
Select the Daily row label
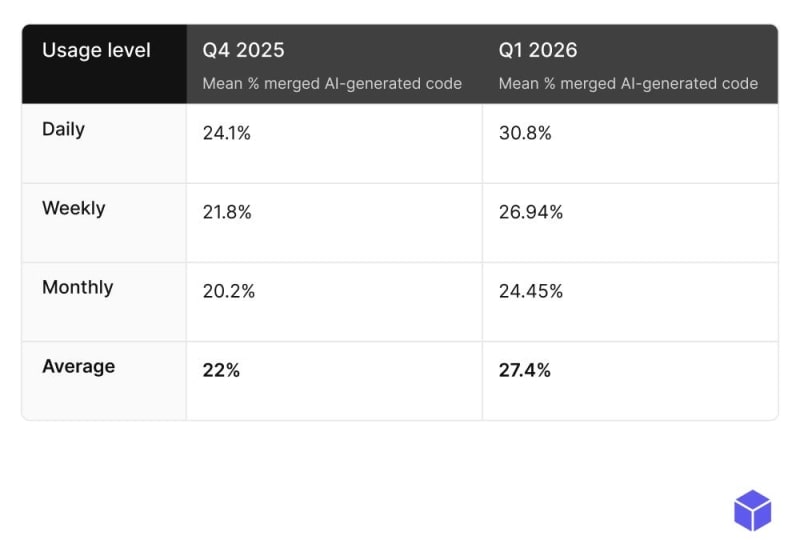[63, 129]
